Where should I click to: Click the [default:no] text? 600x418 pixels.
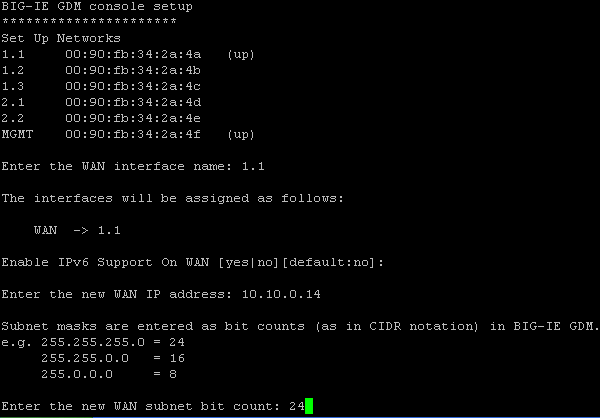328,262
